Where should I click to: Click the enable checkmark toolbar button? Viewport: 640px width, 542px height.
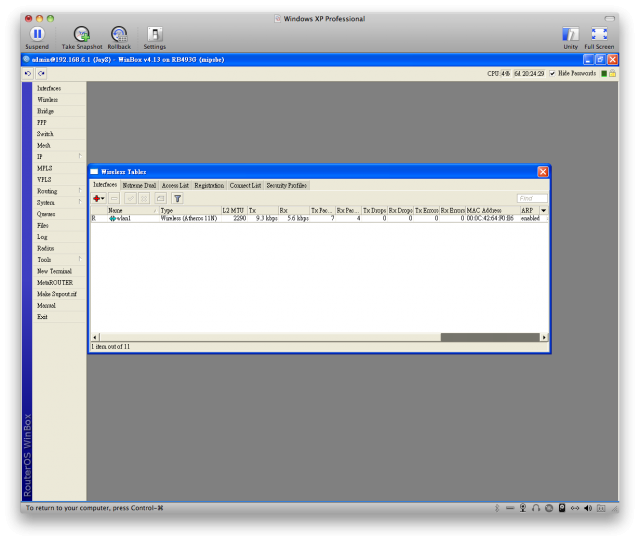point(130,198)
